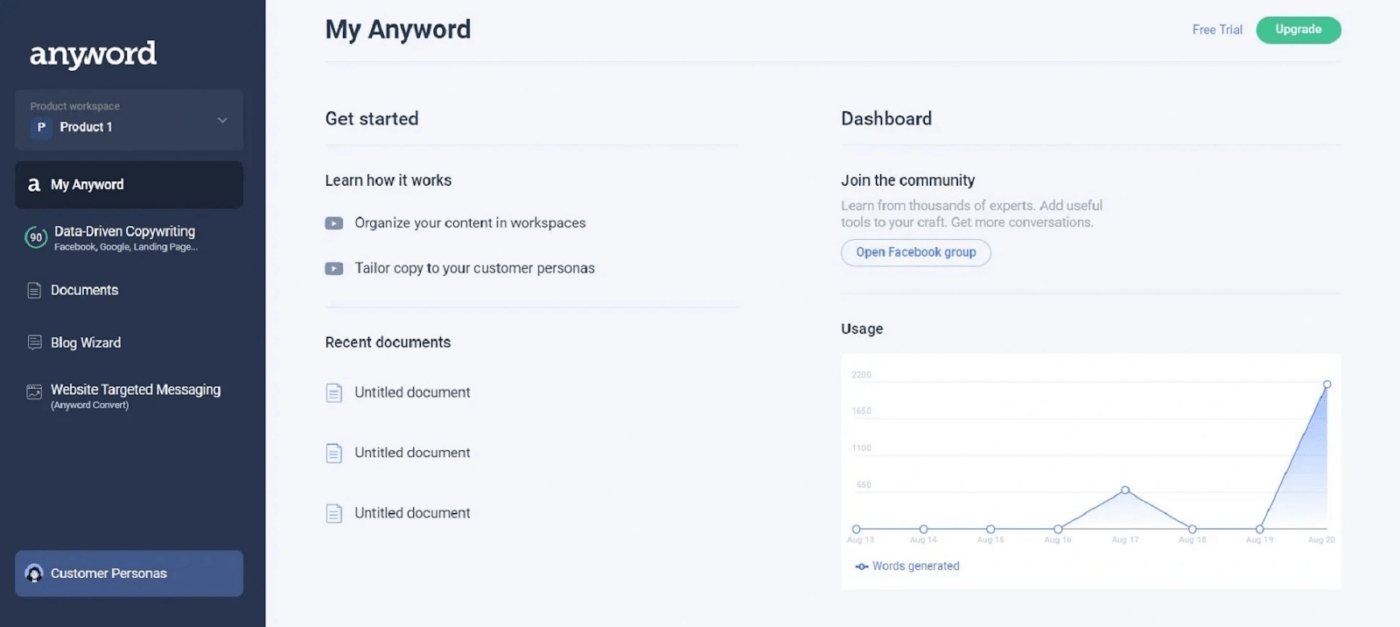Click the 'My Anyword' page title
The height and width of the screenshot is (627, 1400).
[x=398, y=30]
